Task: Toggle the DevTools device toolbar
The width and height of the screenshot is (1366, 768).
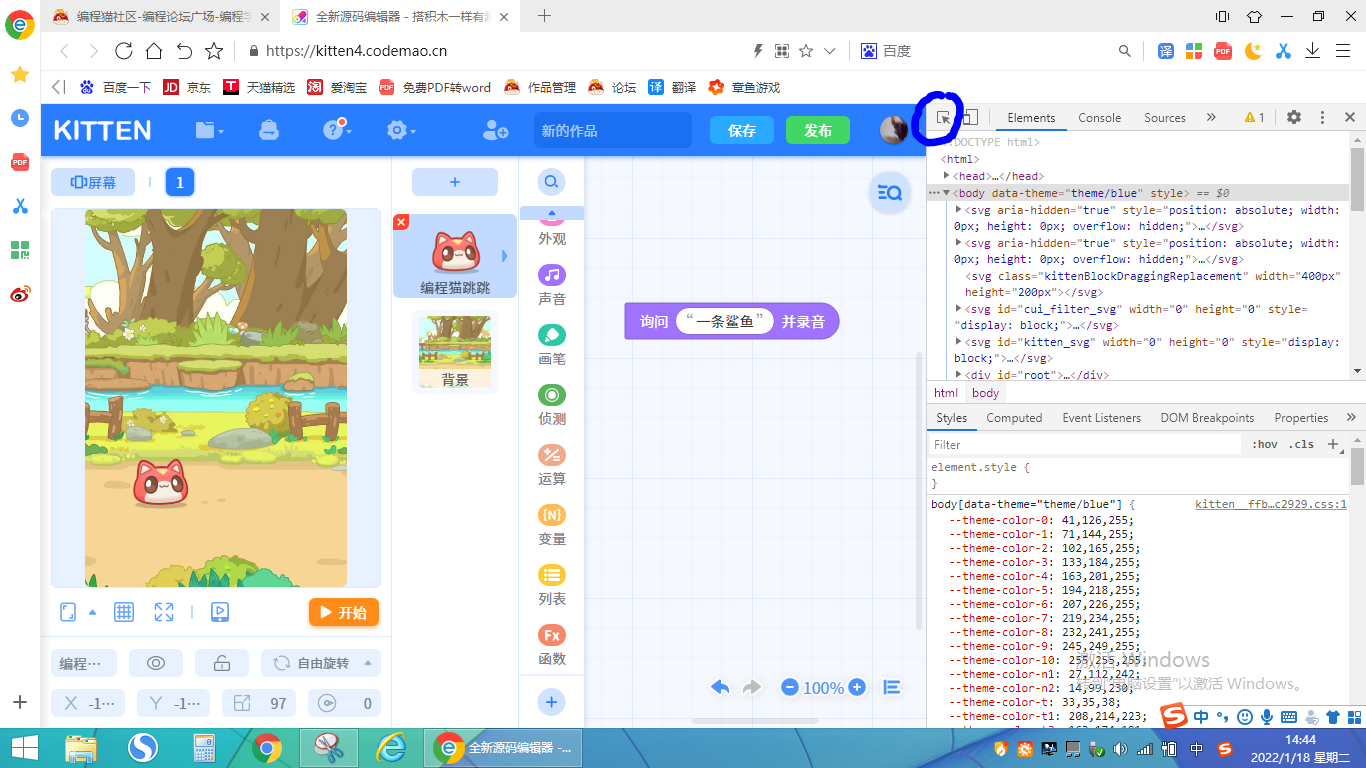Action: click(970, 118)
